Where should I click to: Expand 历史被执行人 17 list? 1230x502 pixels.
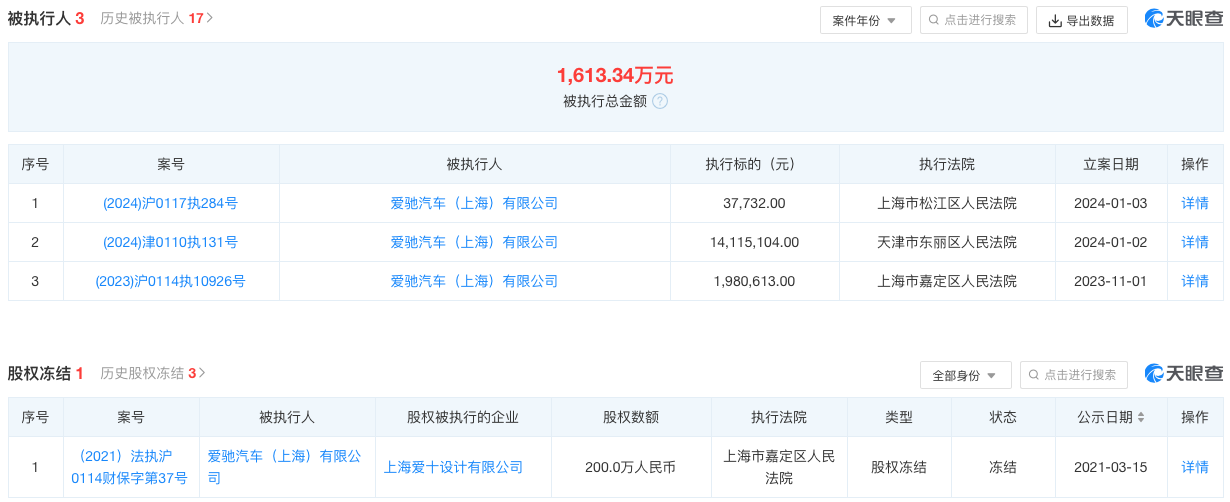click(157, 18)
